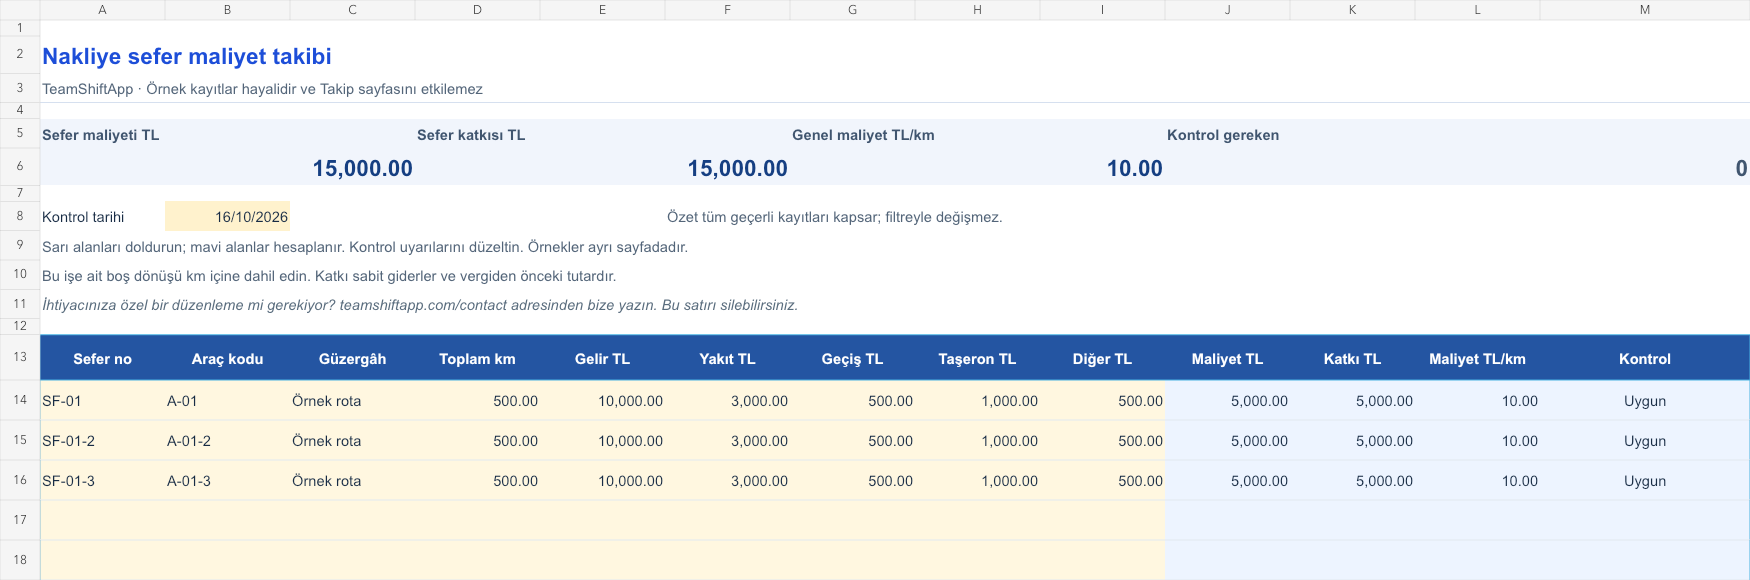Select the Gelir TL value in SF-01 row
The height and width of the screenshot is (580, 1750).
[x=602, y=401]
